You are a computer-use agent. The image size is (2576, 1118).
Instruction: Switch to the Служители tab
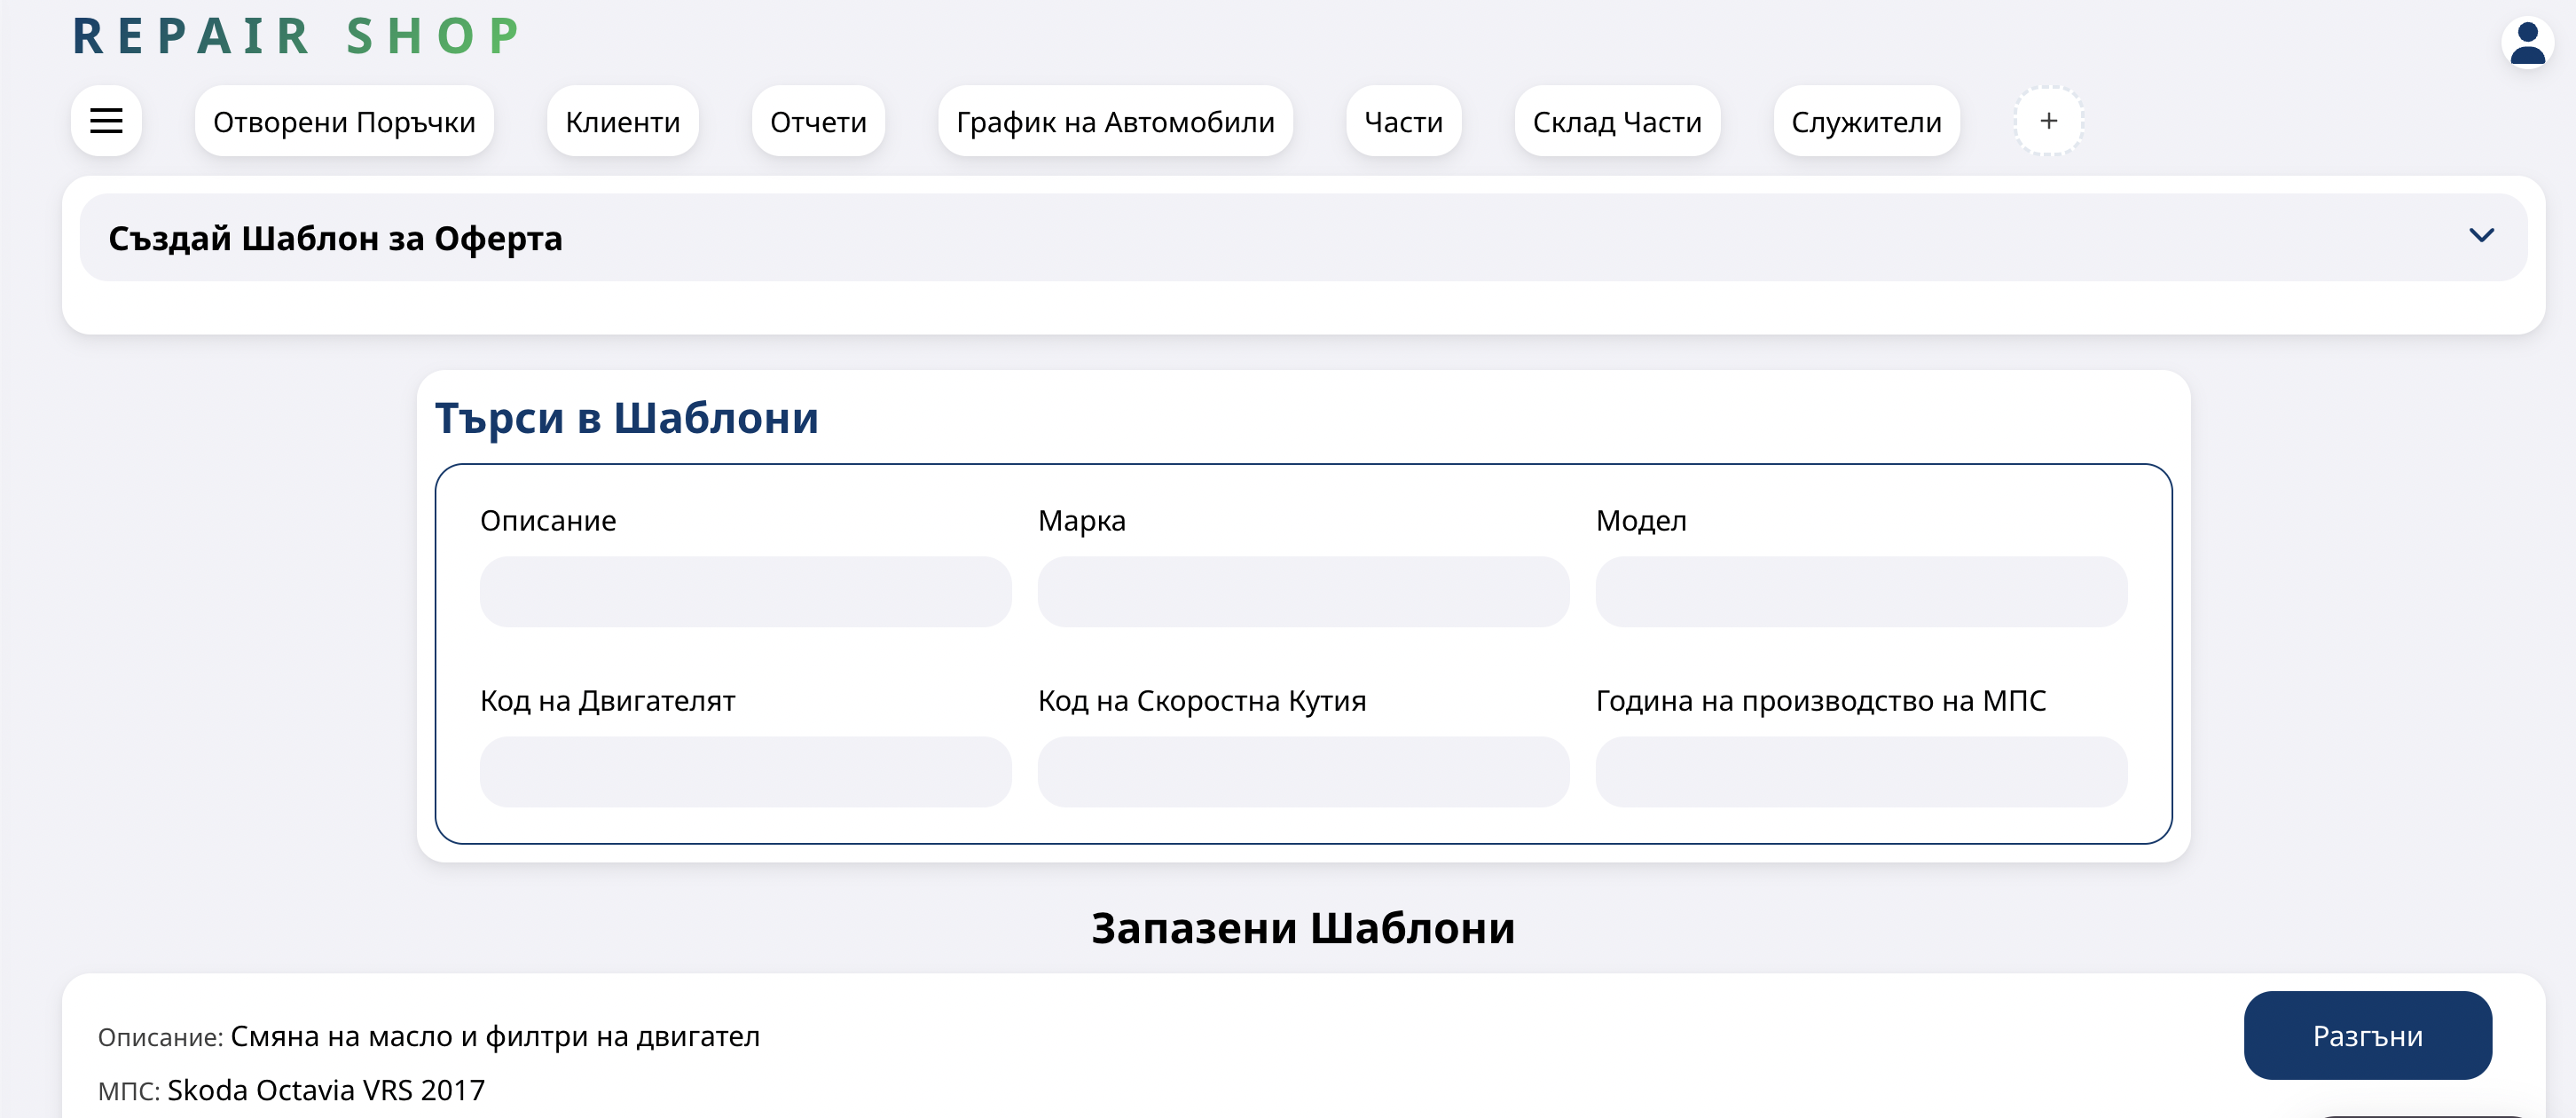pos(1866,121)
